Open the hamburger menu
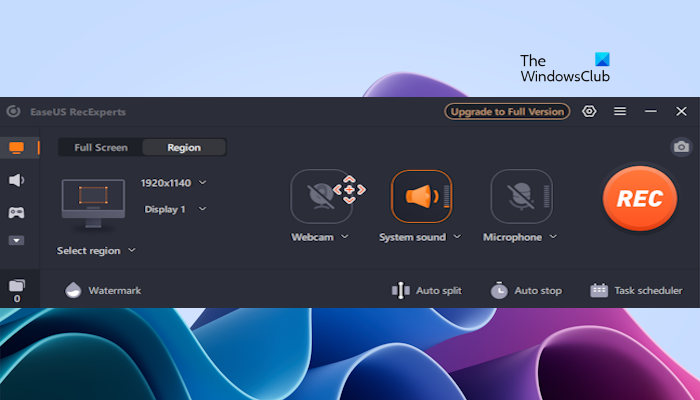Screen dimensions: 700x400 click(x=620, y=111)
